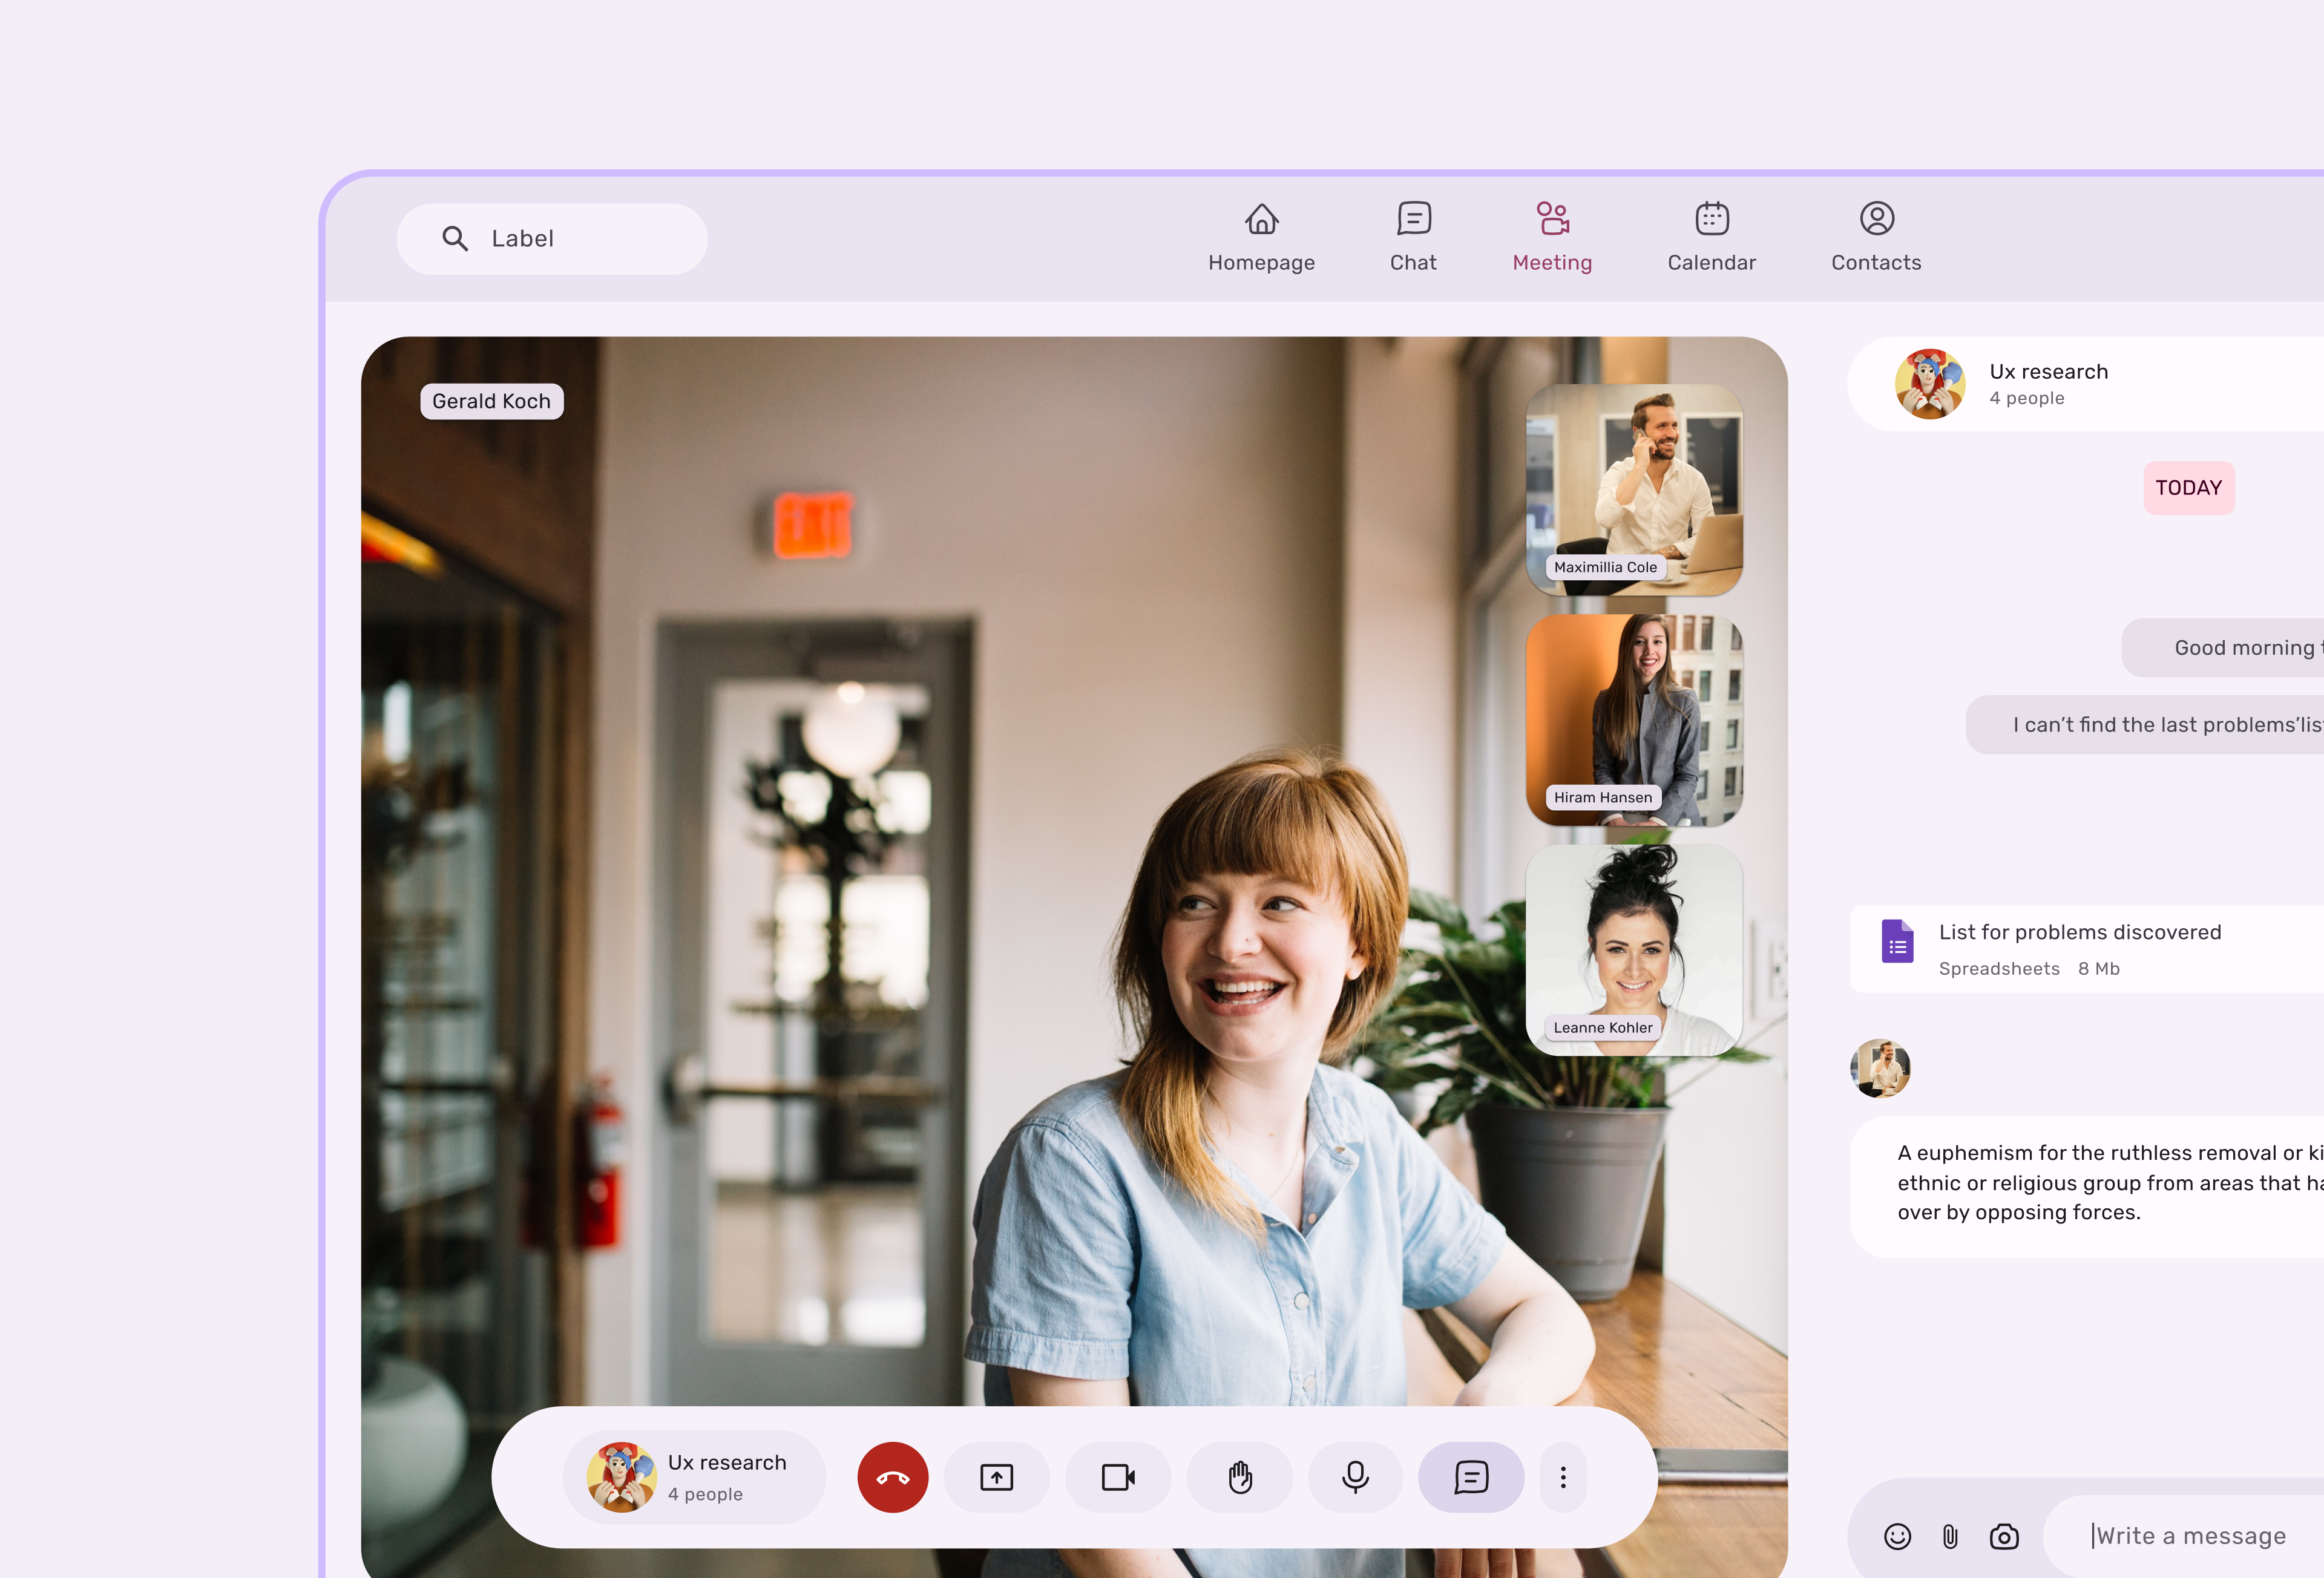Attach a file with paperclip icon
2324x1578 pixels.
[1950, 1536]
